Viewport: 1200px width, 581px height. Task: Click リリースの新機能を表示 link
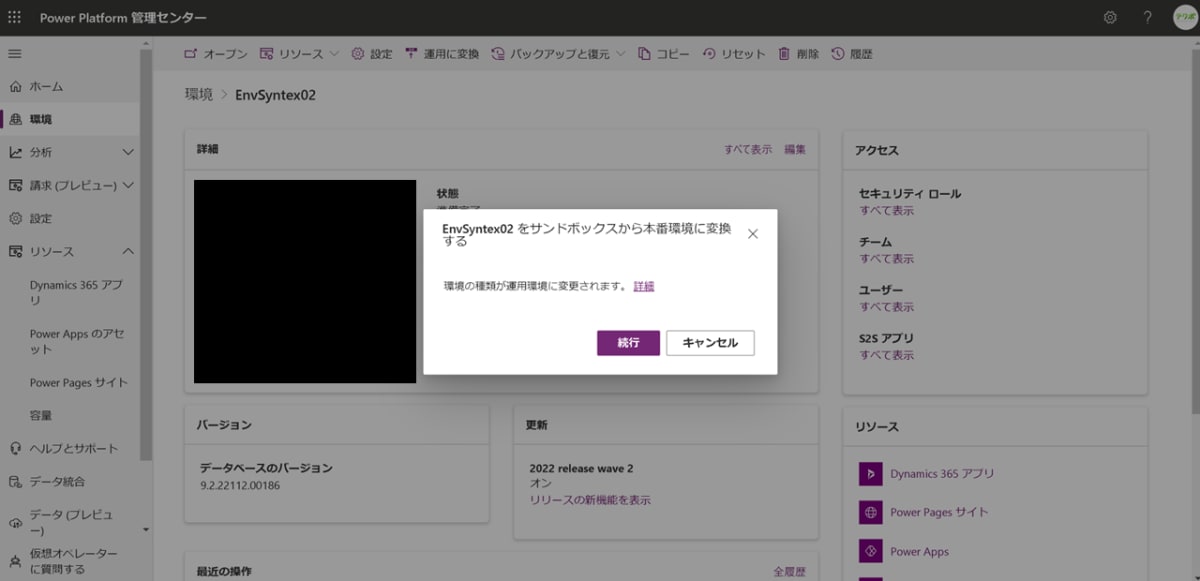tap(590, 500)
